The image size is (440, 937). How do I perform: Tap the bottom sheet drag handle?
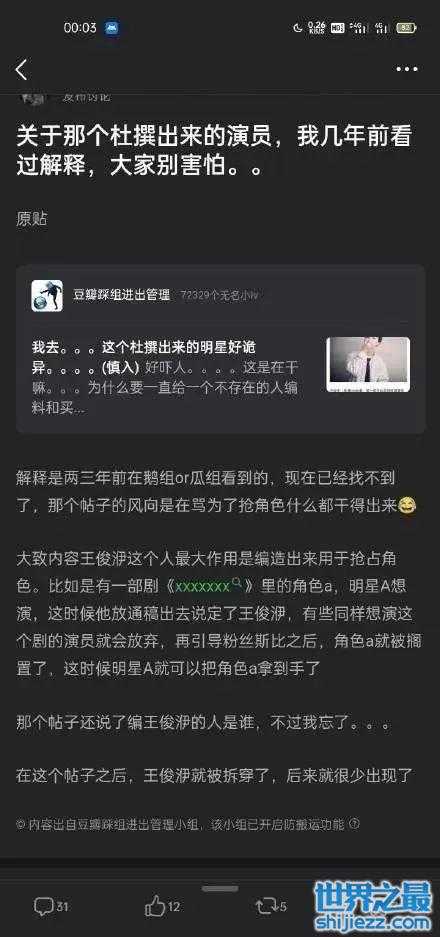[x=220, y=889]
